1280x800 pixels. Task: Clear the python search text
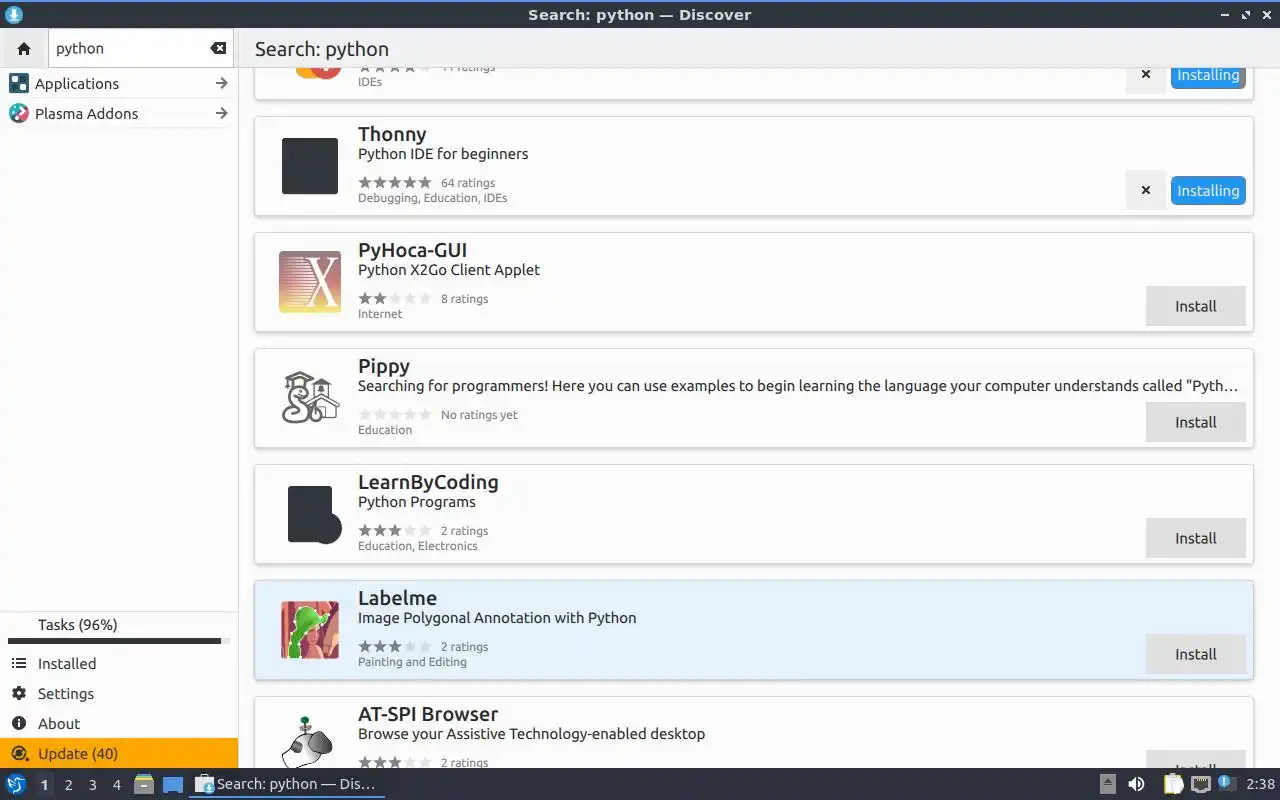[218, 48]
